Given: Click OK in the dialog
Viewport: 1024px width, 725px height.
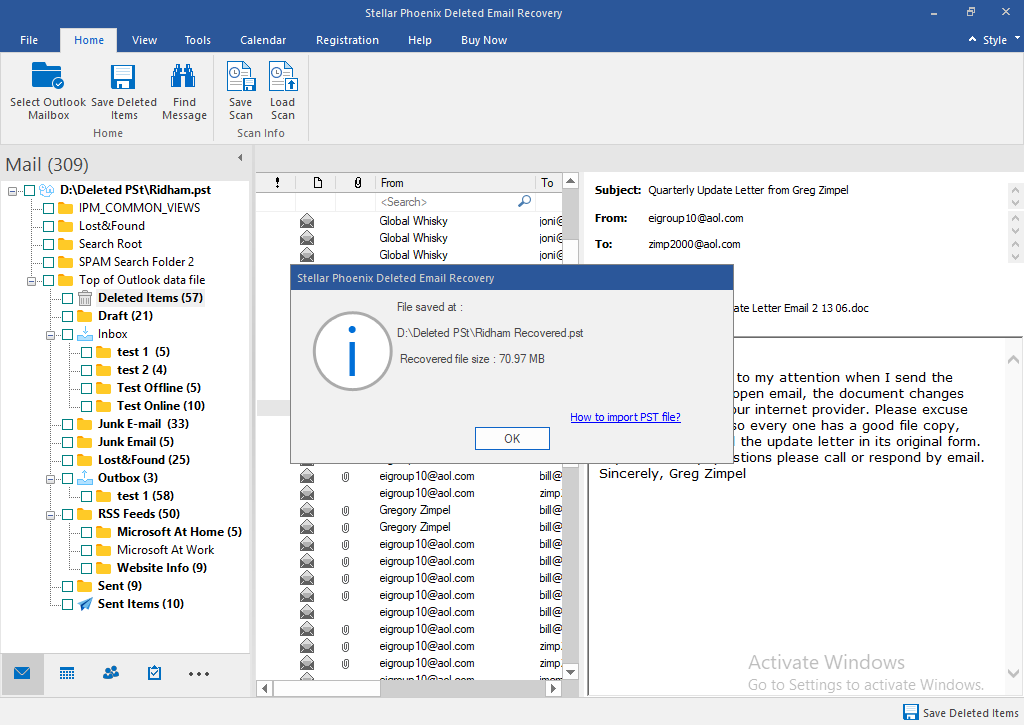Looking at the screenshot, I should [512, 438].
